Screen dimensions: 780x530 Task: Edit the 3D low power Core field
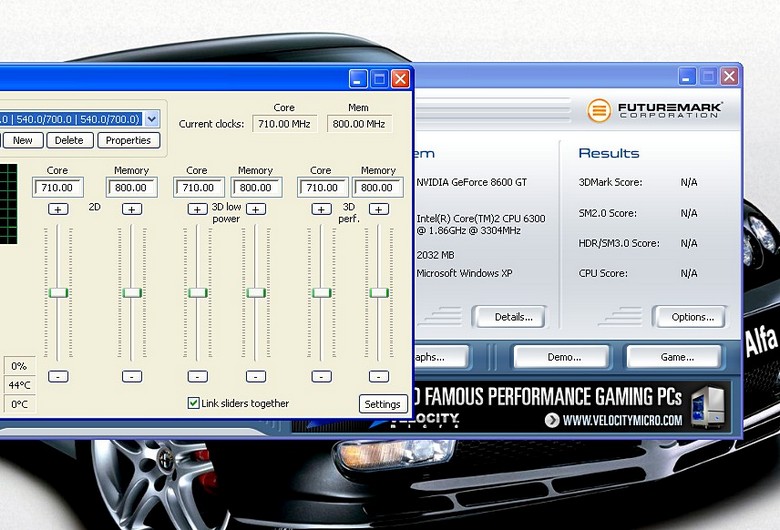[x=198, y=188]
